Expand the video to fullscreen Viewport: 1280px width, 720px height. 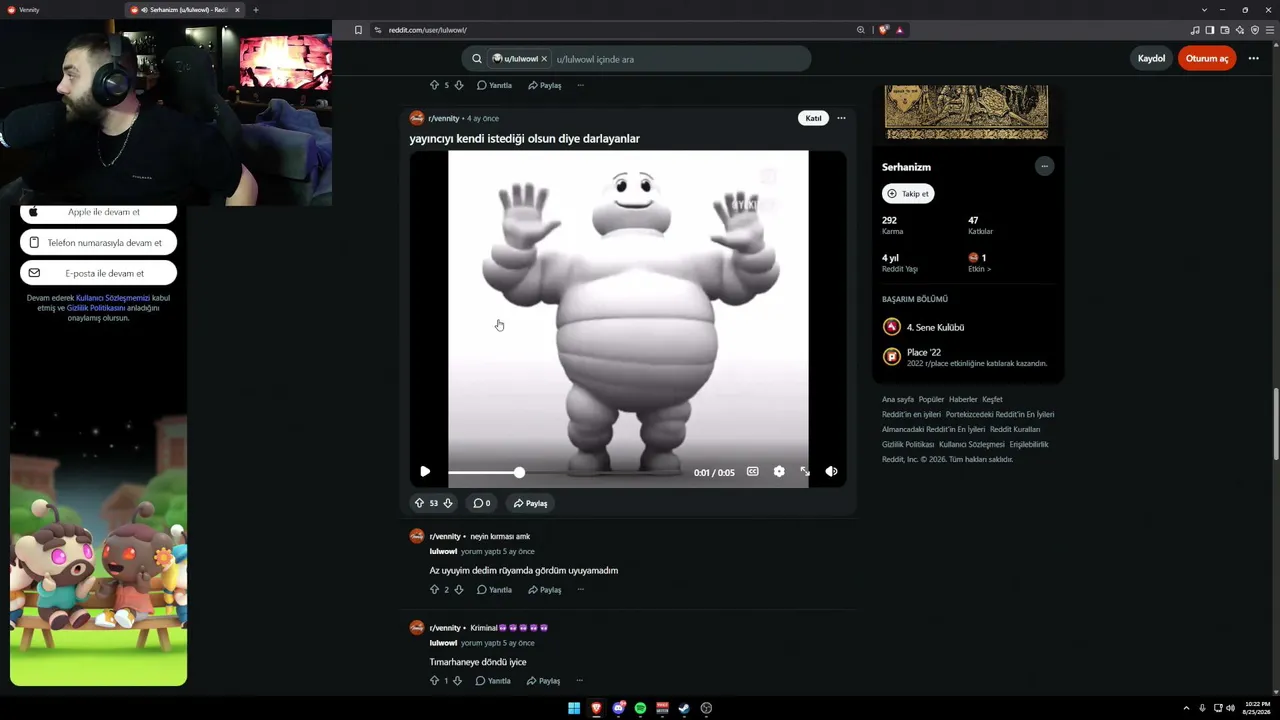pyautogui.click(x=805, y=471)
